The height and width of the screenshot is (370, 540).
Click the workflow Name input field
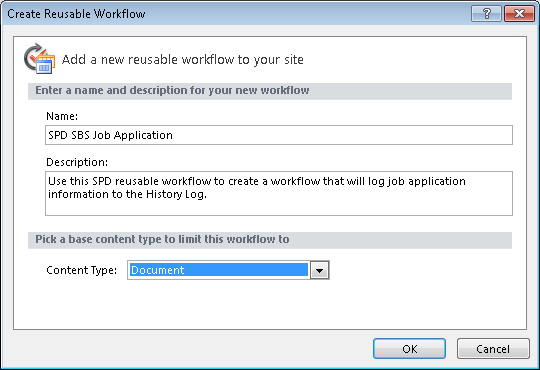pos(279,135)
